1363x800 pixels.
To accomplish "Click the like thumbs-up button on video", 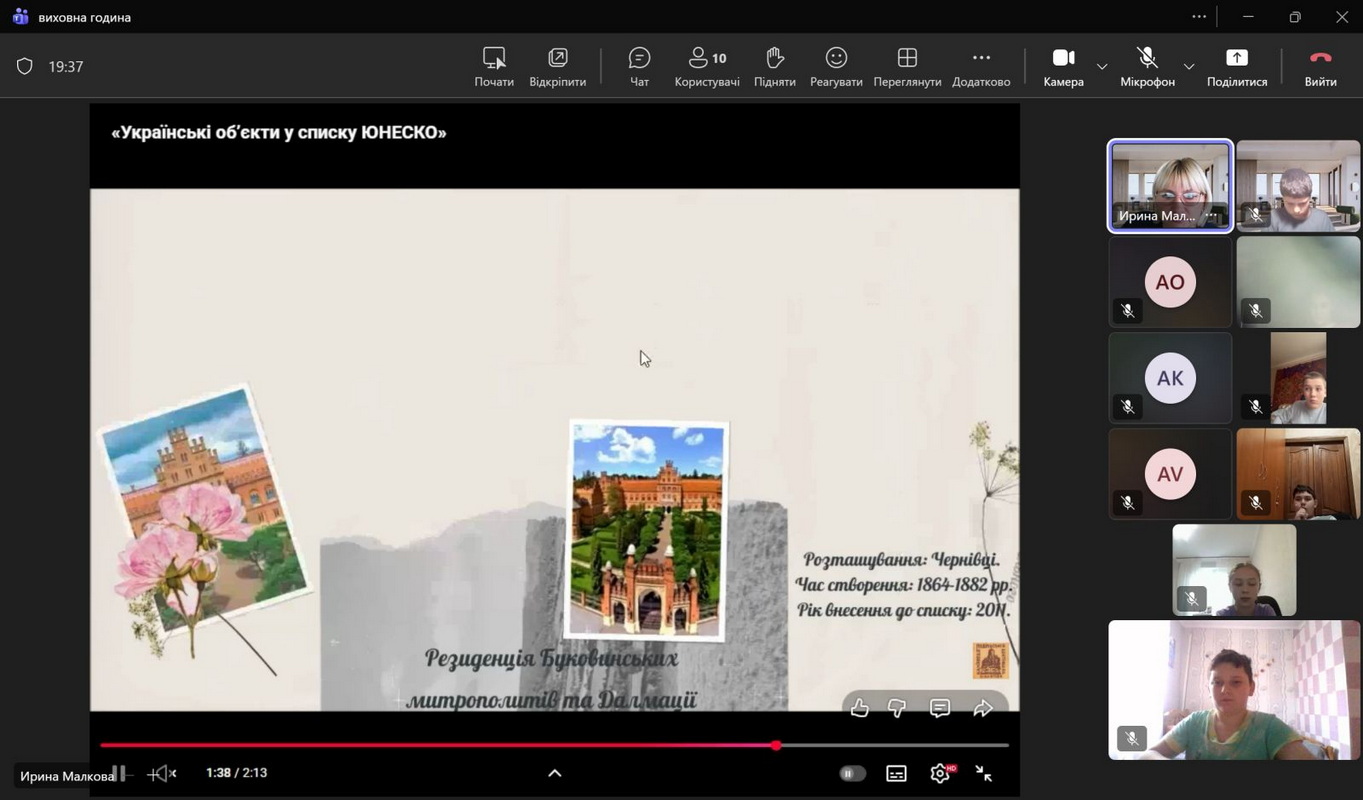I will tap(860, 708).
